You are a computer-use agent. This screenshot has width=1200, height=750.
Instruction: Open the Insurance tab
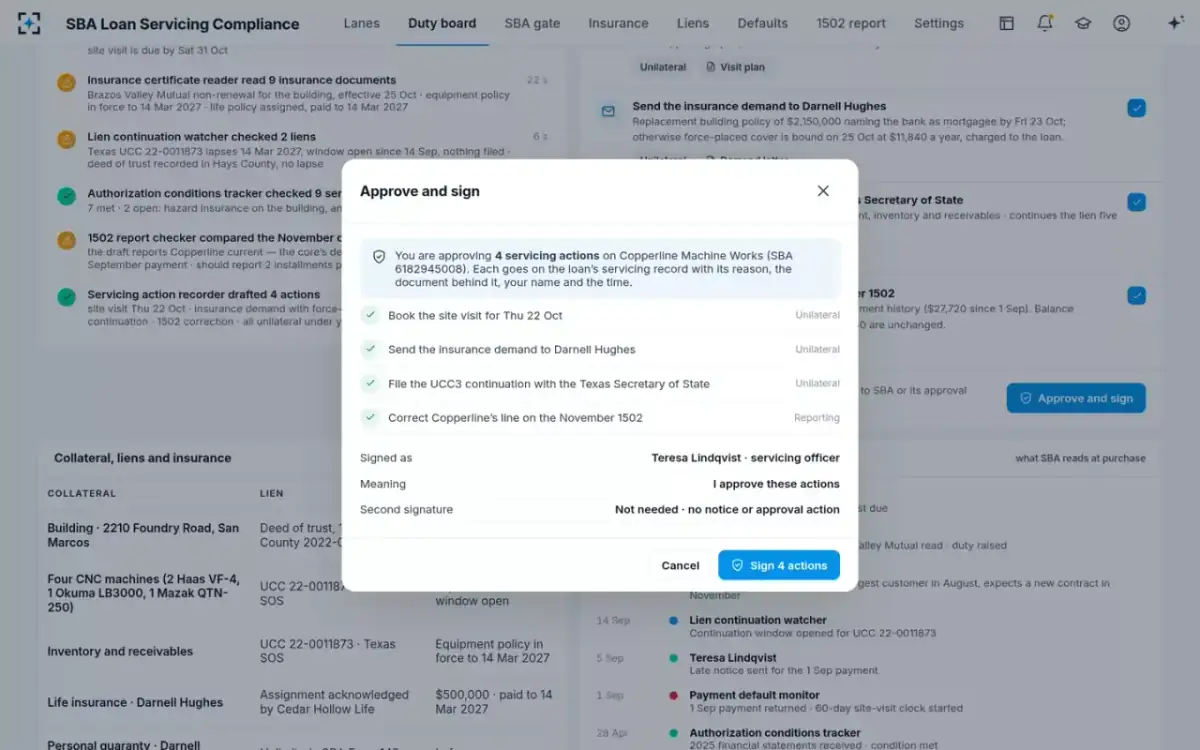click(x=618, y=23)
